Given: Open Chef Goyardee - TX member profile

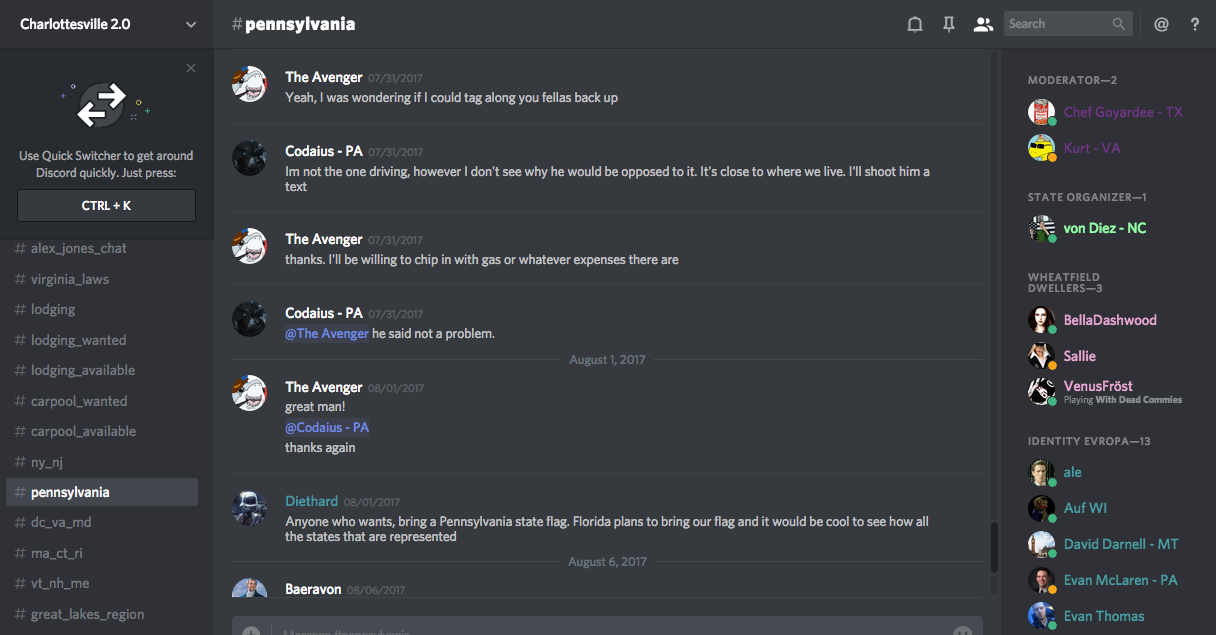Looking at the screenshot, I should pos(1123,112).
